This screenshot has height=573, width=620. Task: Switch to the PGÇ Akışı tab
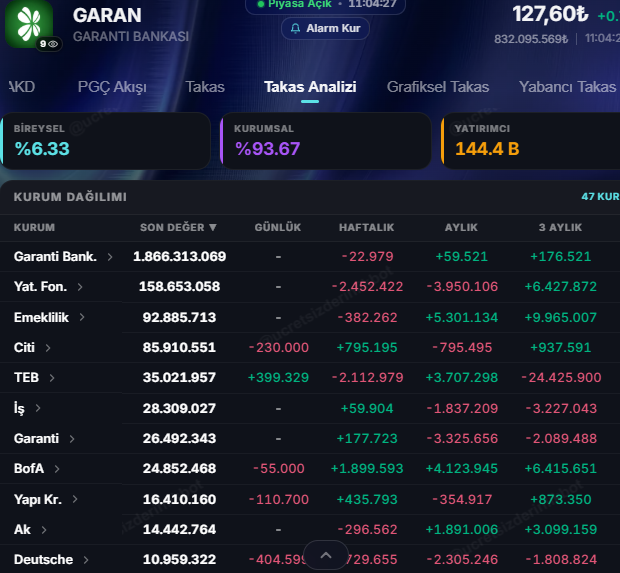pyautogui.click(x=112, y=87)
